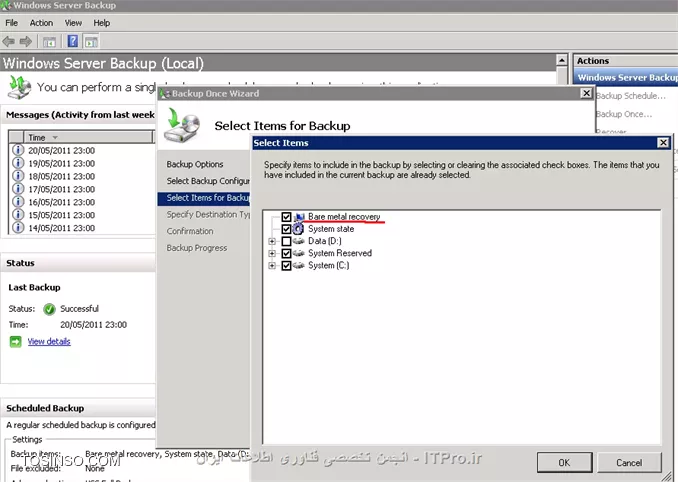Click the Data (D:) drive icon

(299, 241)
